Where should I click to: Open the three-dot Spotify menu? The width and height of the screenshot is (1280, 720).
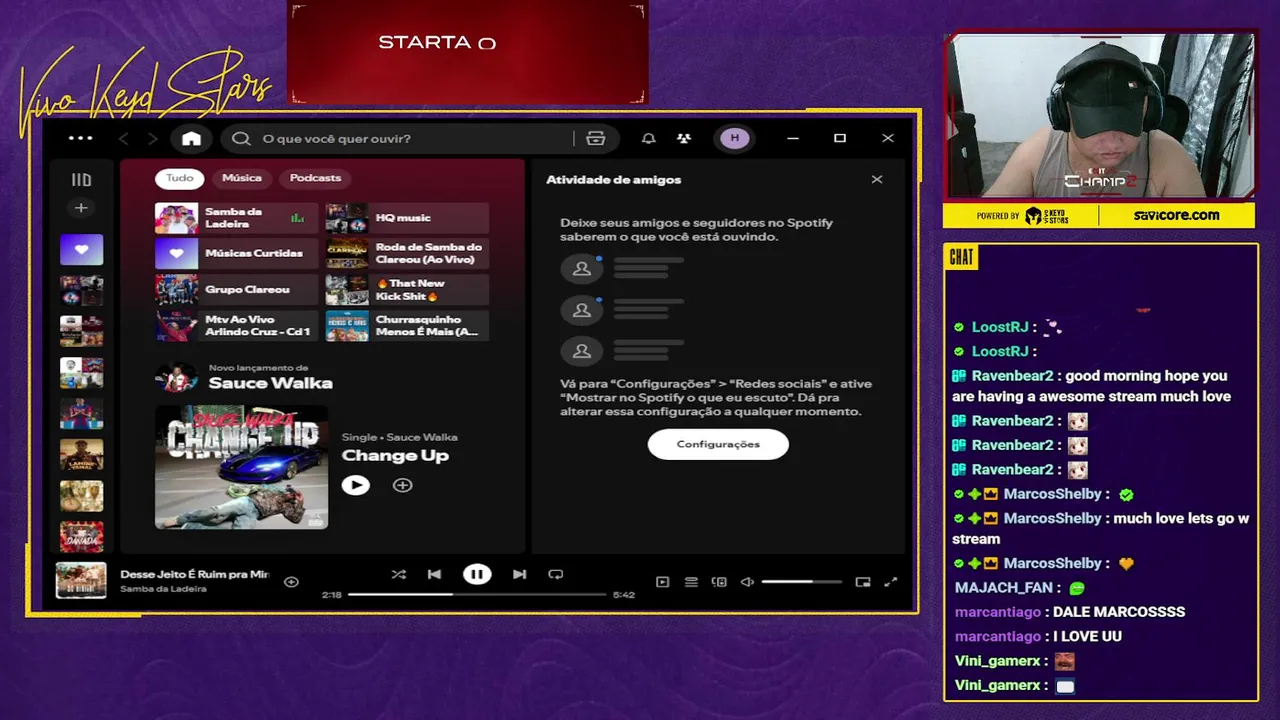point(80,138)
